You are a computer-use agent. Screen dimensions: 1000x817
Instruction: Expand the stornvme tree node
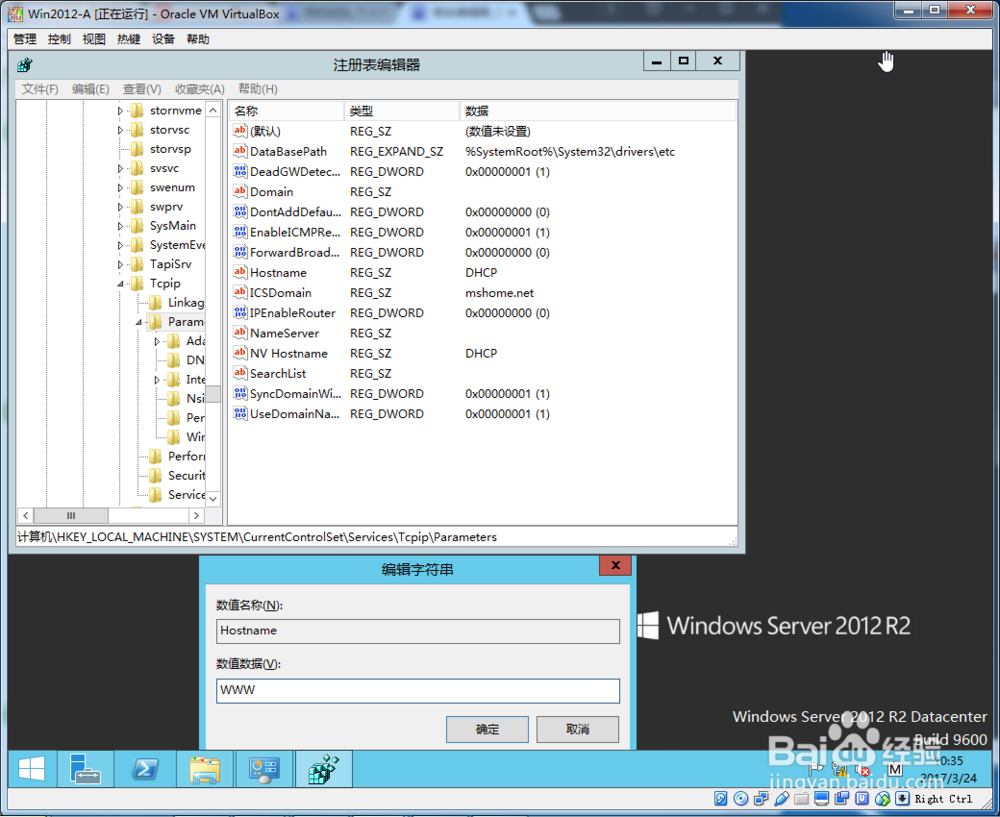tap(120, 111)
